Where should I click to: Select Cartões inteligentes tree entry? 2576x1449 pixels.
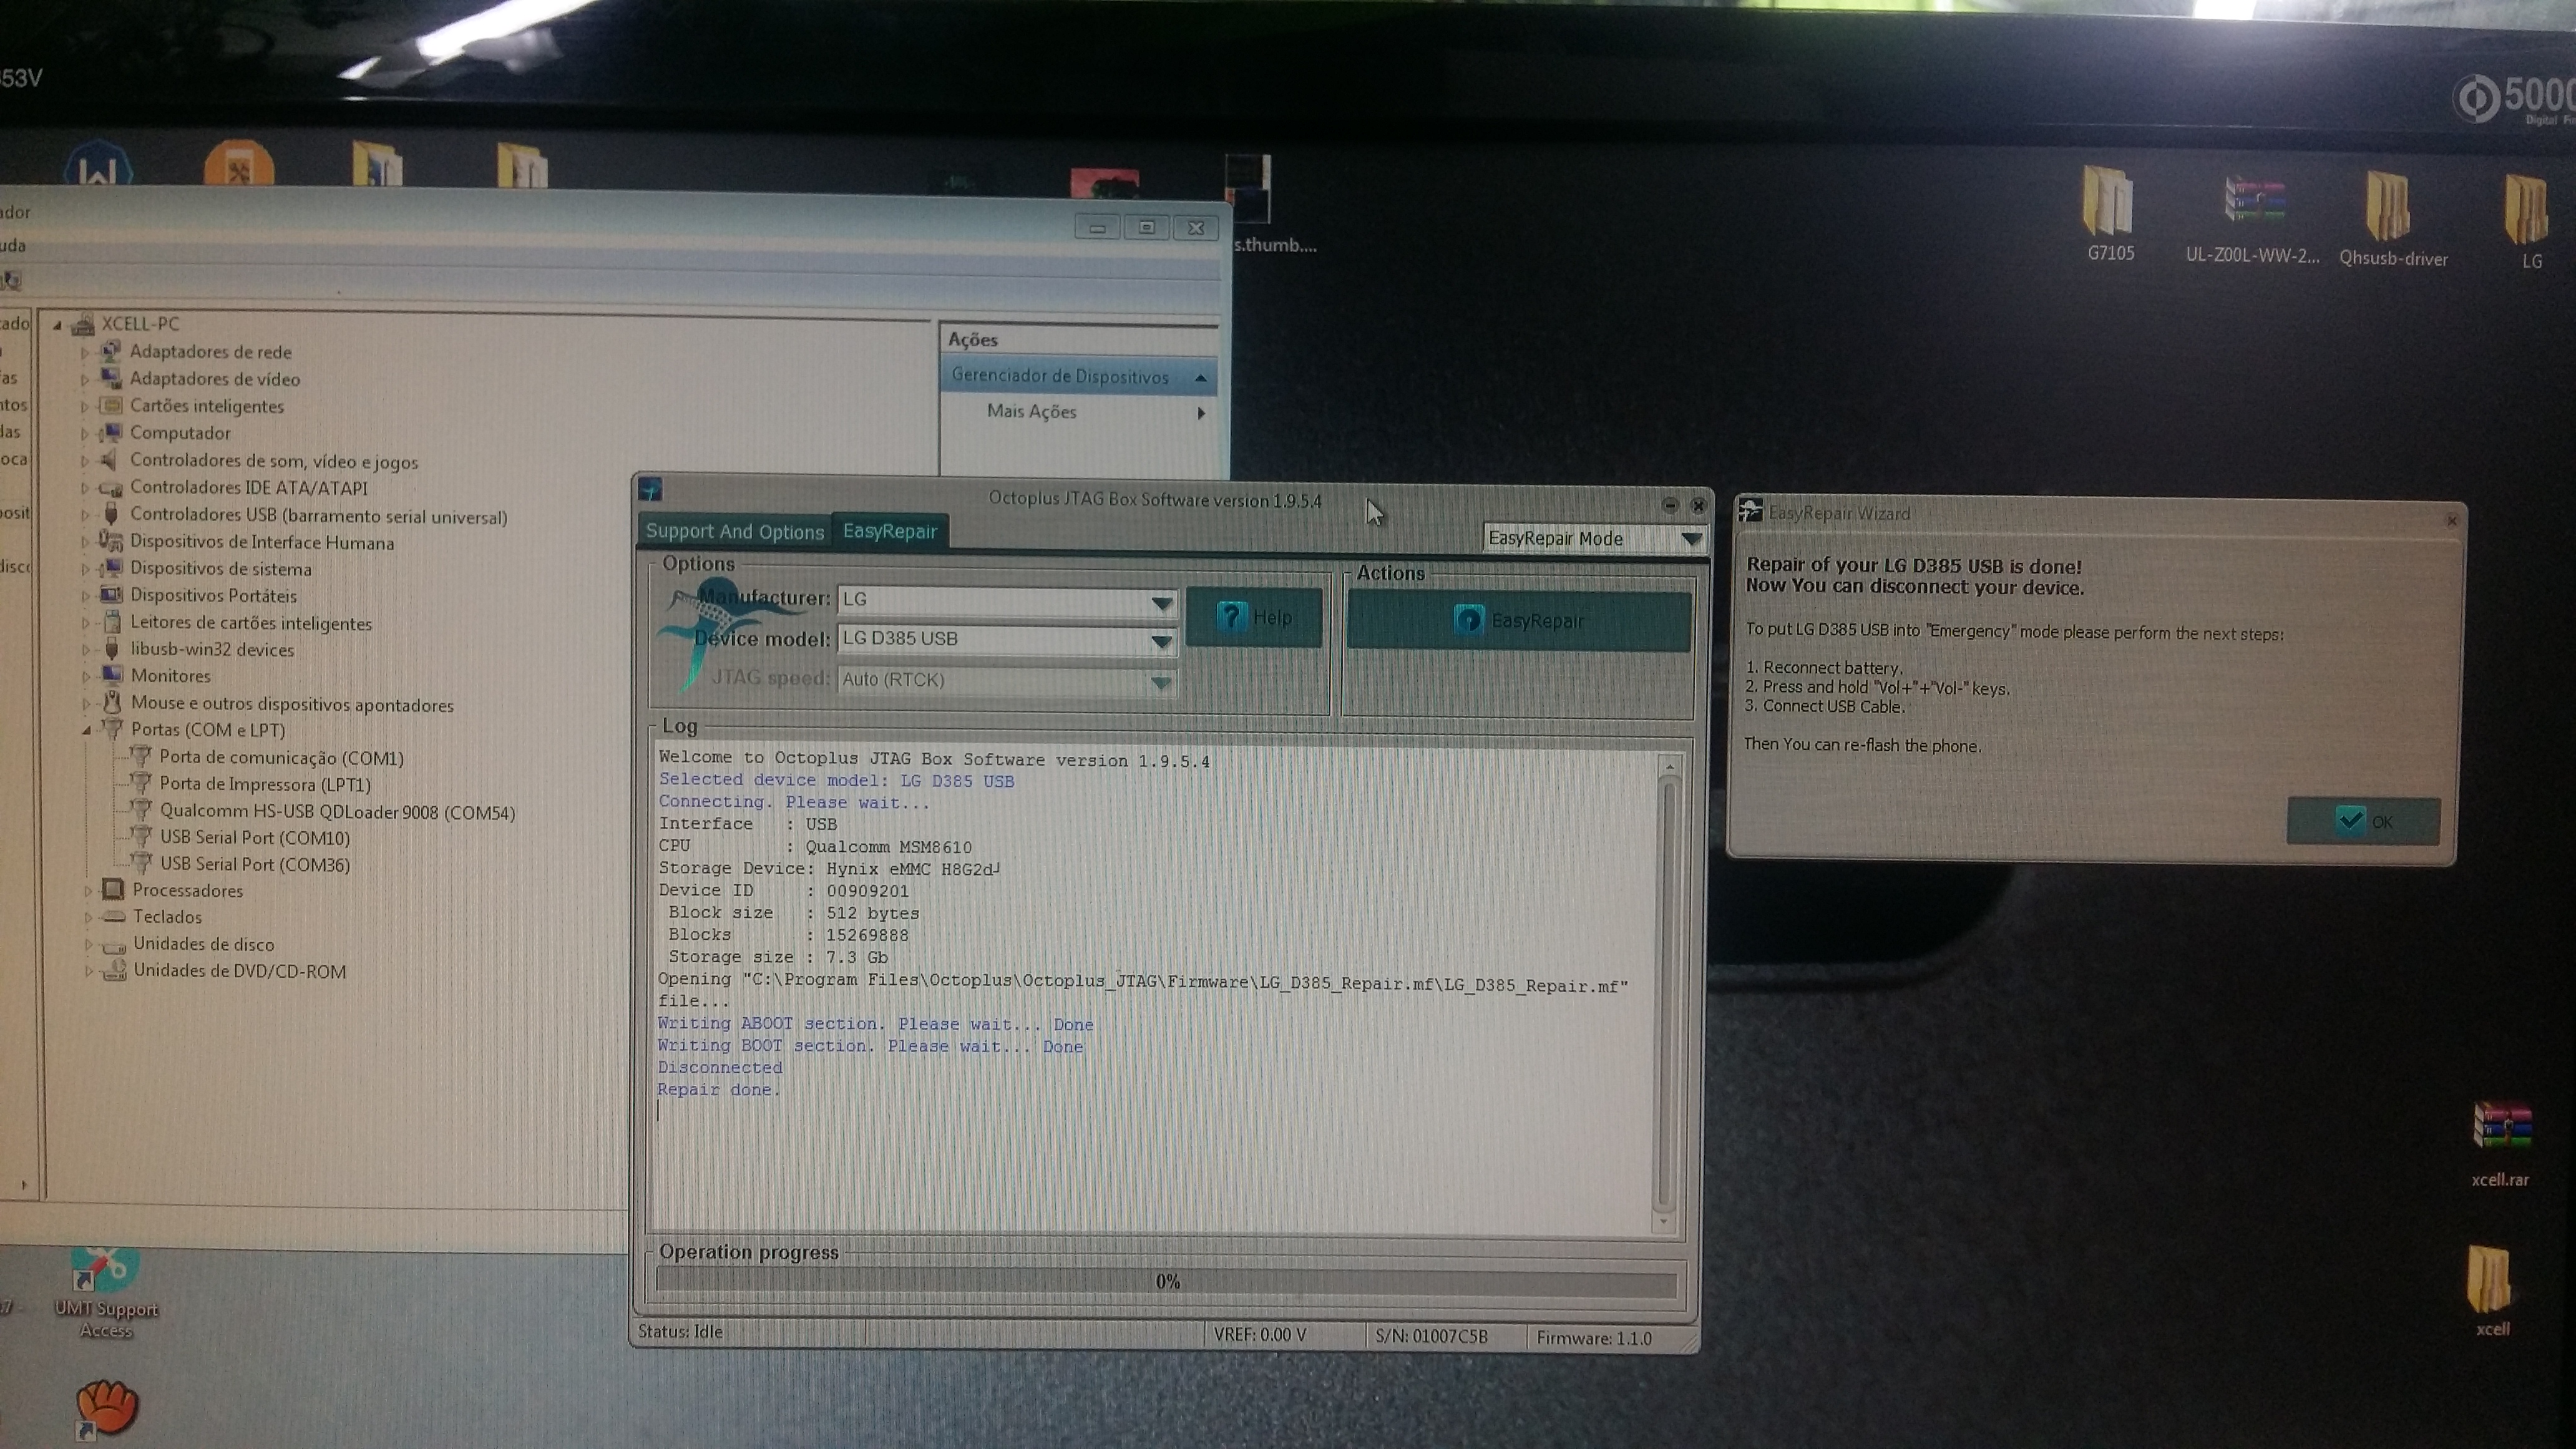coord(207,406)
